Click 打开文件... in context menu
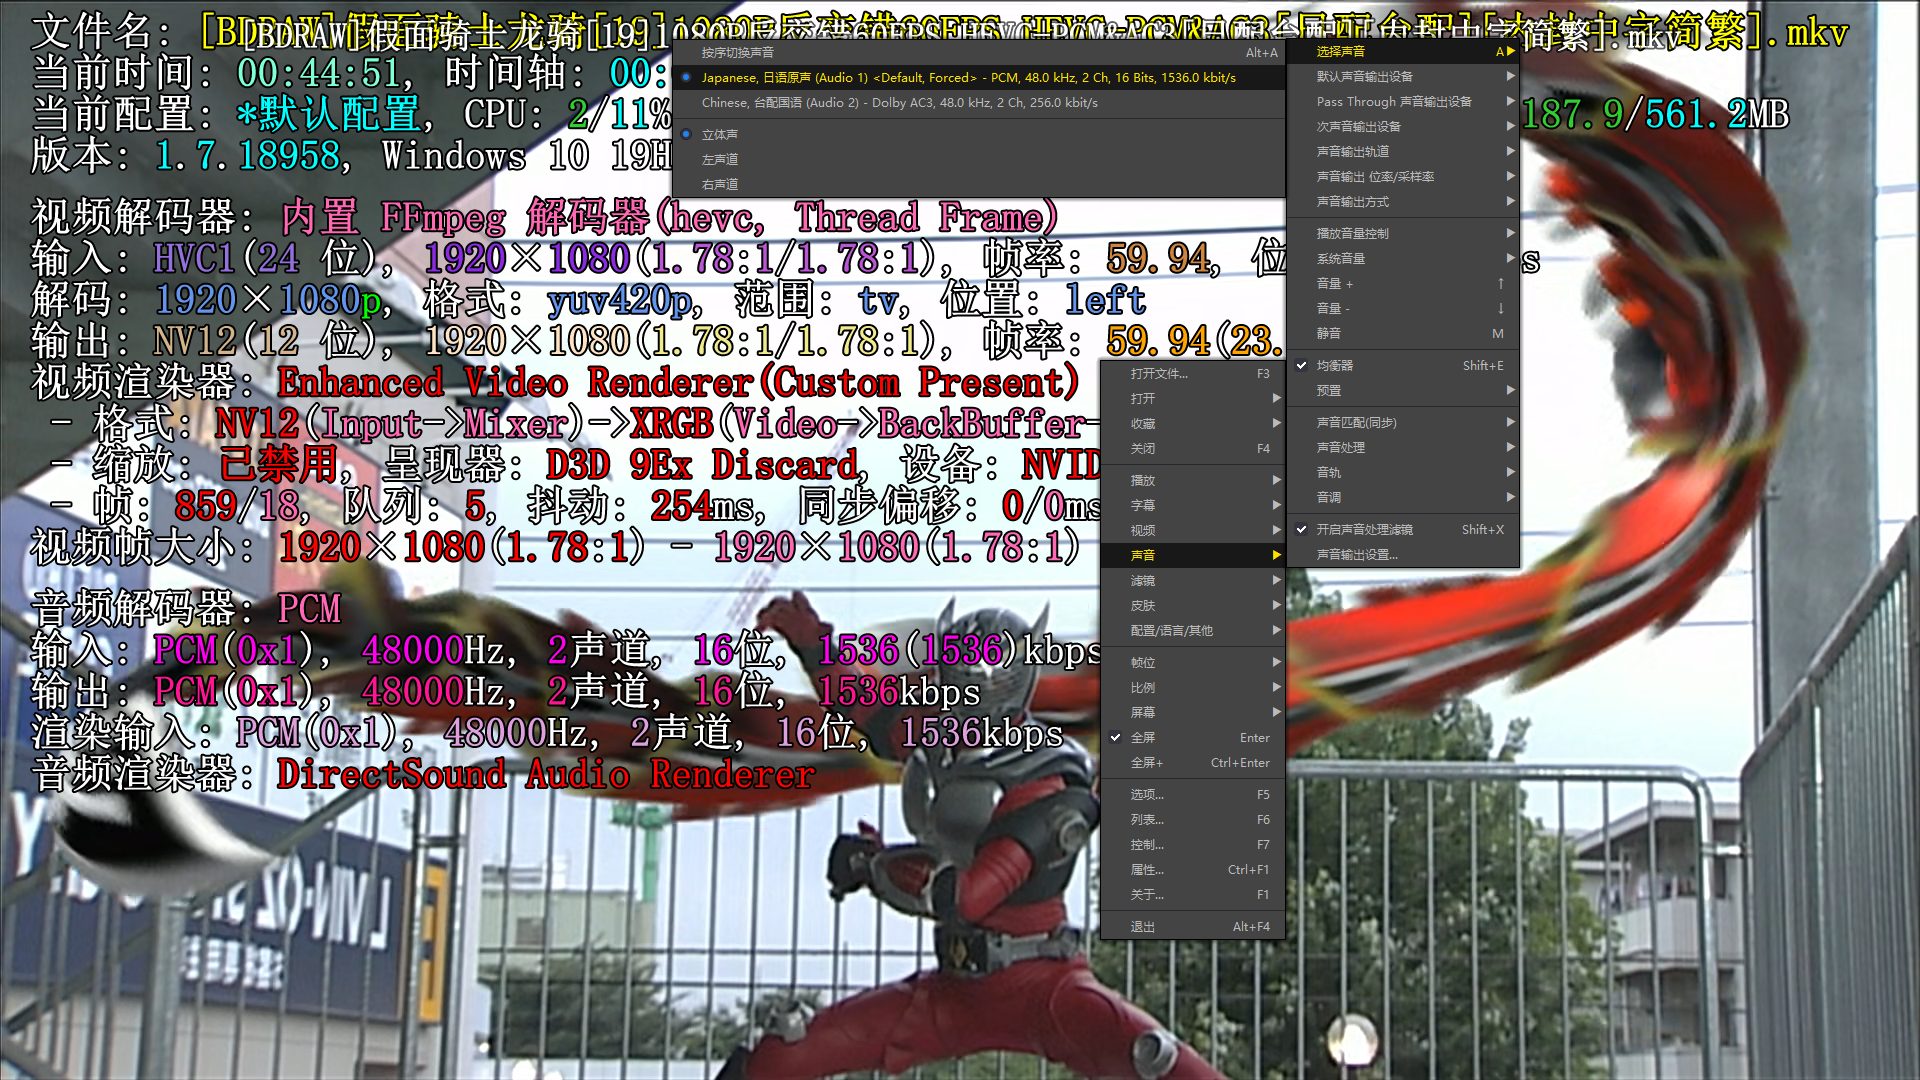Screen dimensions: 1920x1080 [x=1192, y=373]
